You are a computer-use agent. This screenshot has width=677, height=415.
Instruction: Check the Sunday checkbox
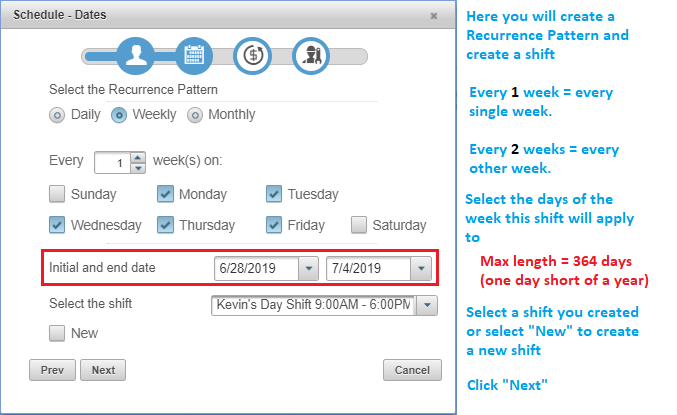point(57,194)
